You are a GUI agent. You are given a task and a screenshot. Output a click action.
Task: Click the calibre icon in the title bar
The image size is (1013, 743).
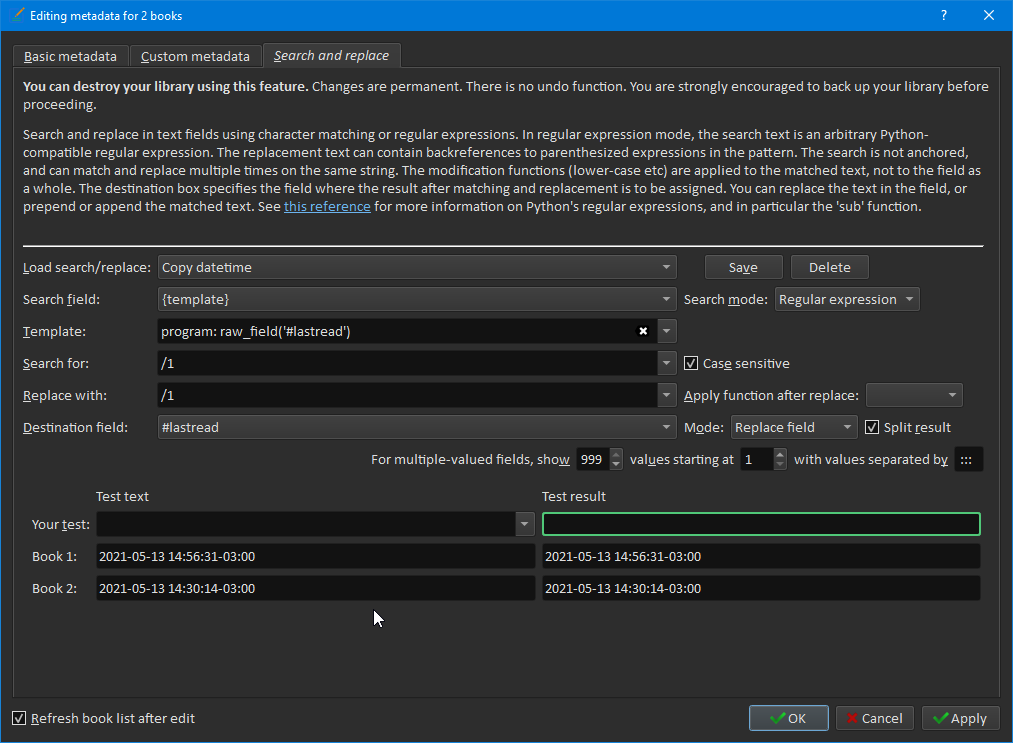tap(15, 15)
